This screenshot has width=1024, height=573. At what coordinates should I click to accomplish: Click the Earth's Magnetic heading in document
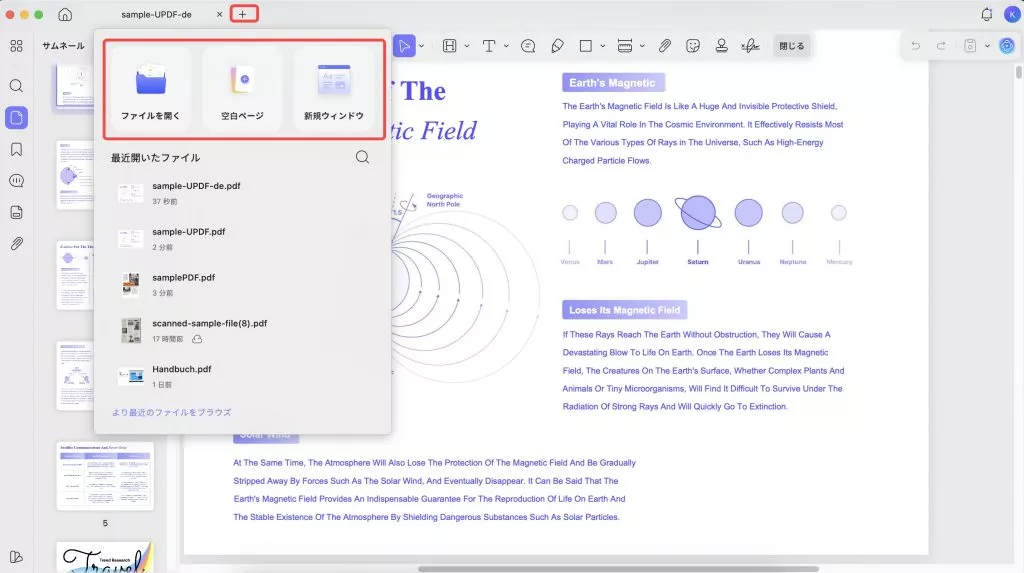(x=613, y=82)
